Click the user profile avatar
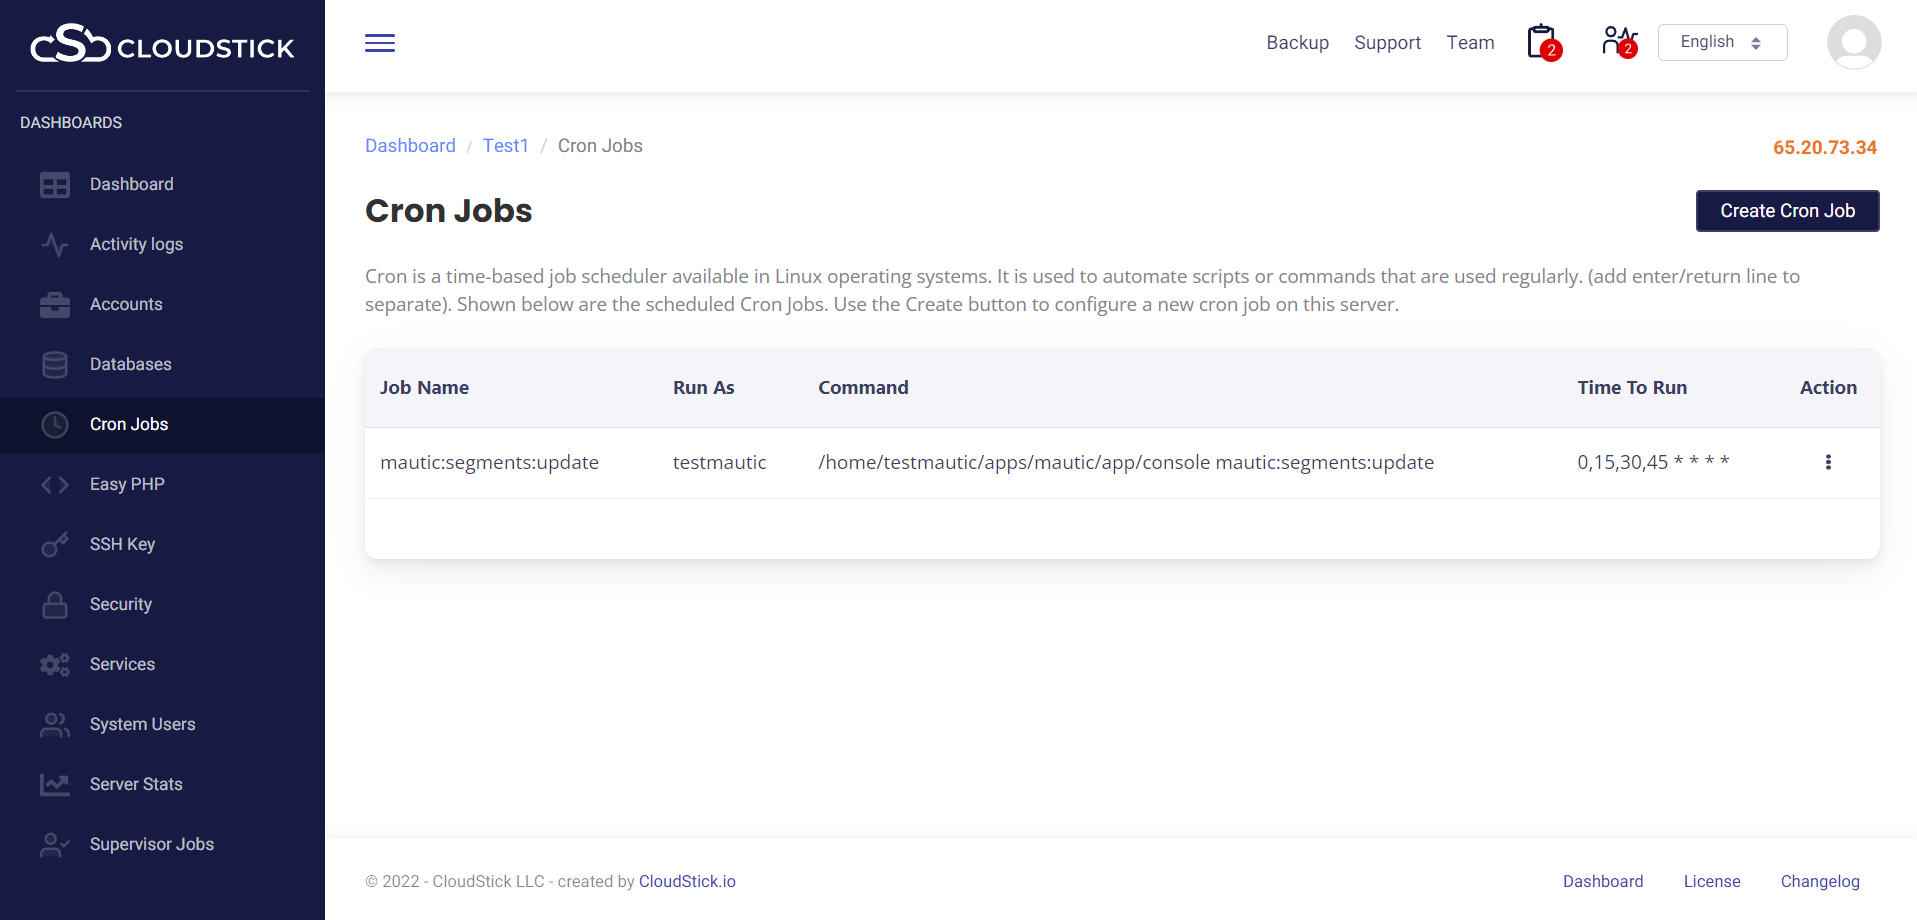This screenshot has width=1917, height=920. tap(1853, 43)
